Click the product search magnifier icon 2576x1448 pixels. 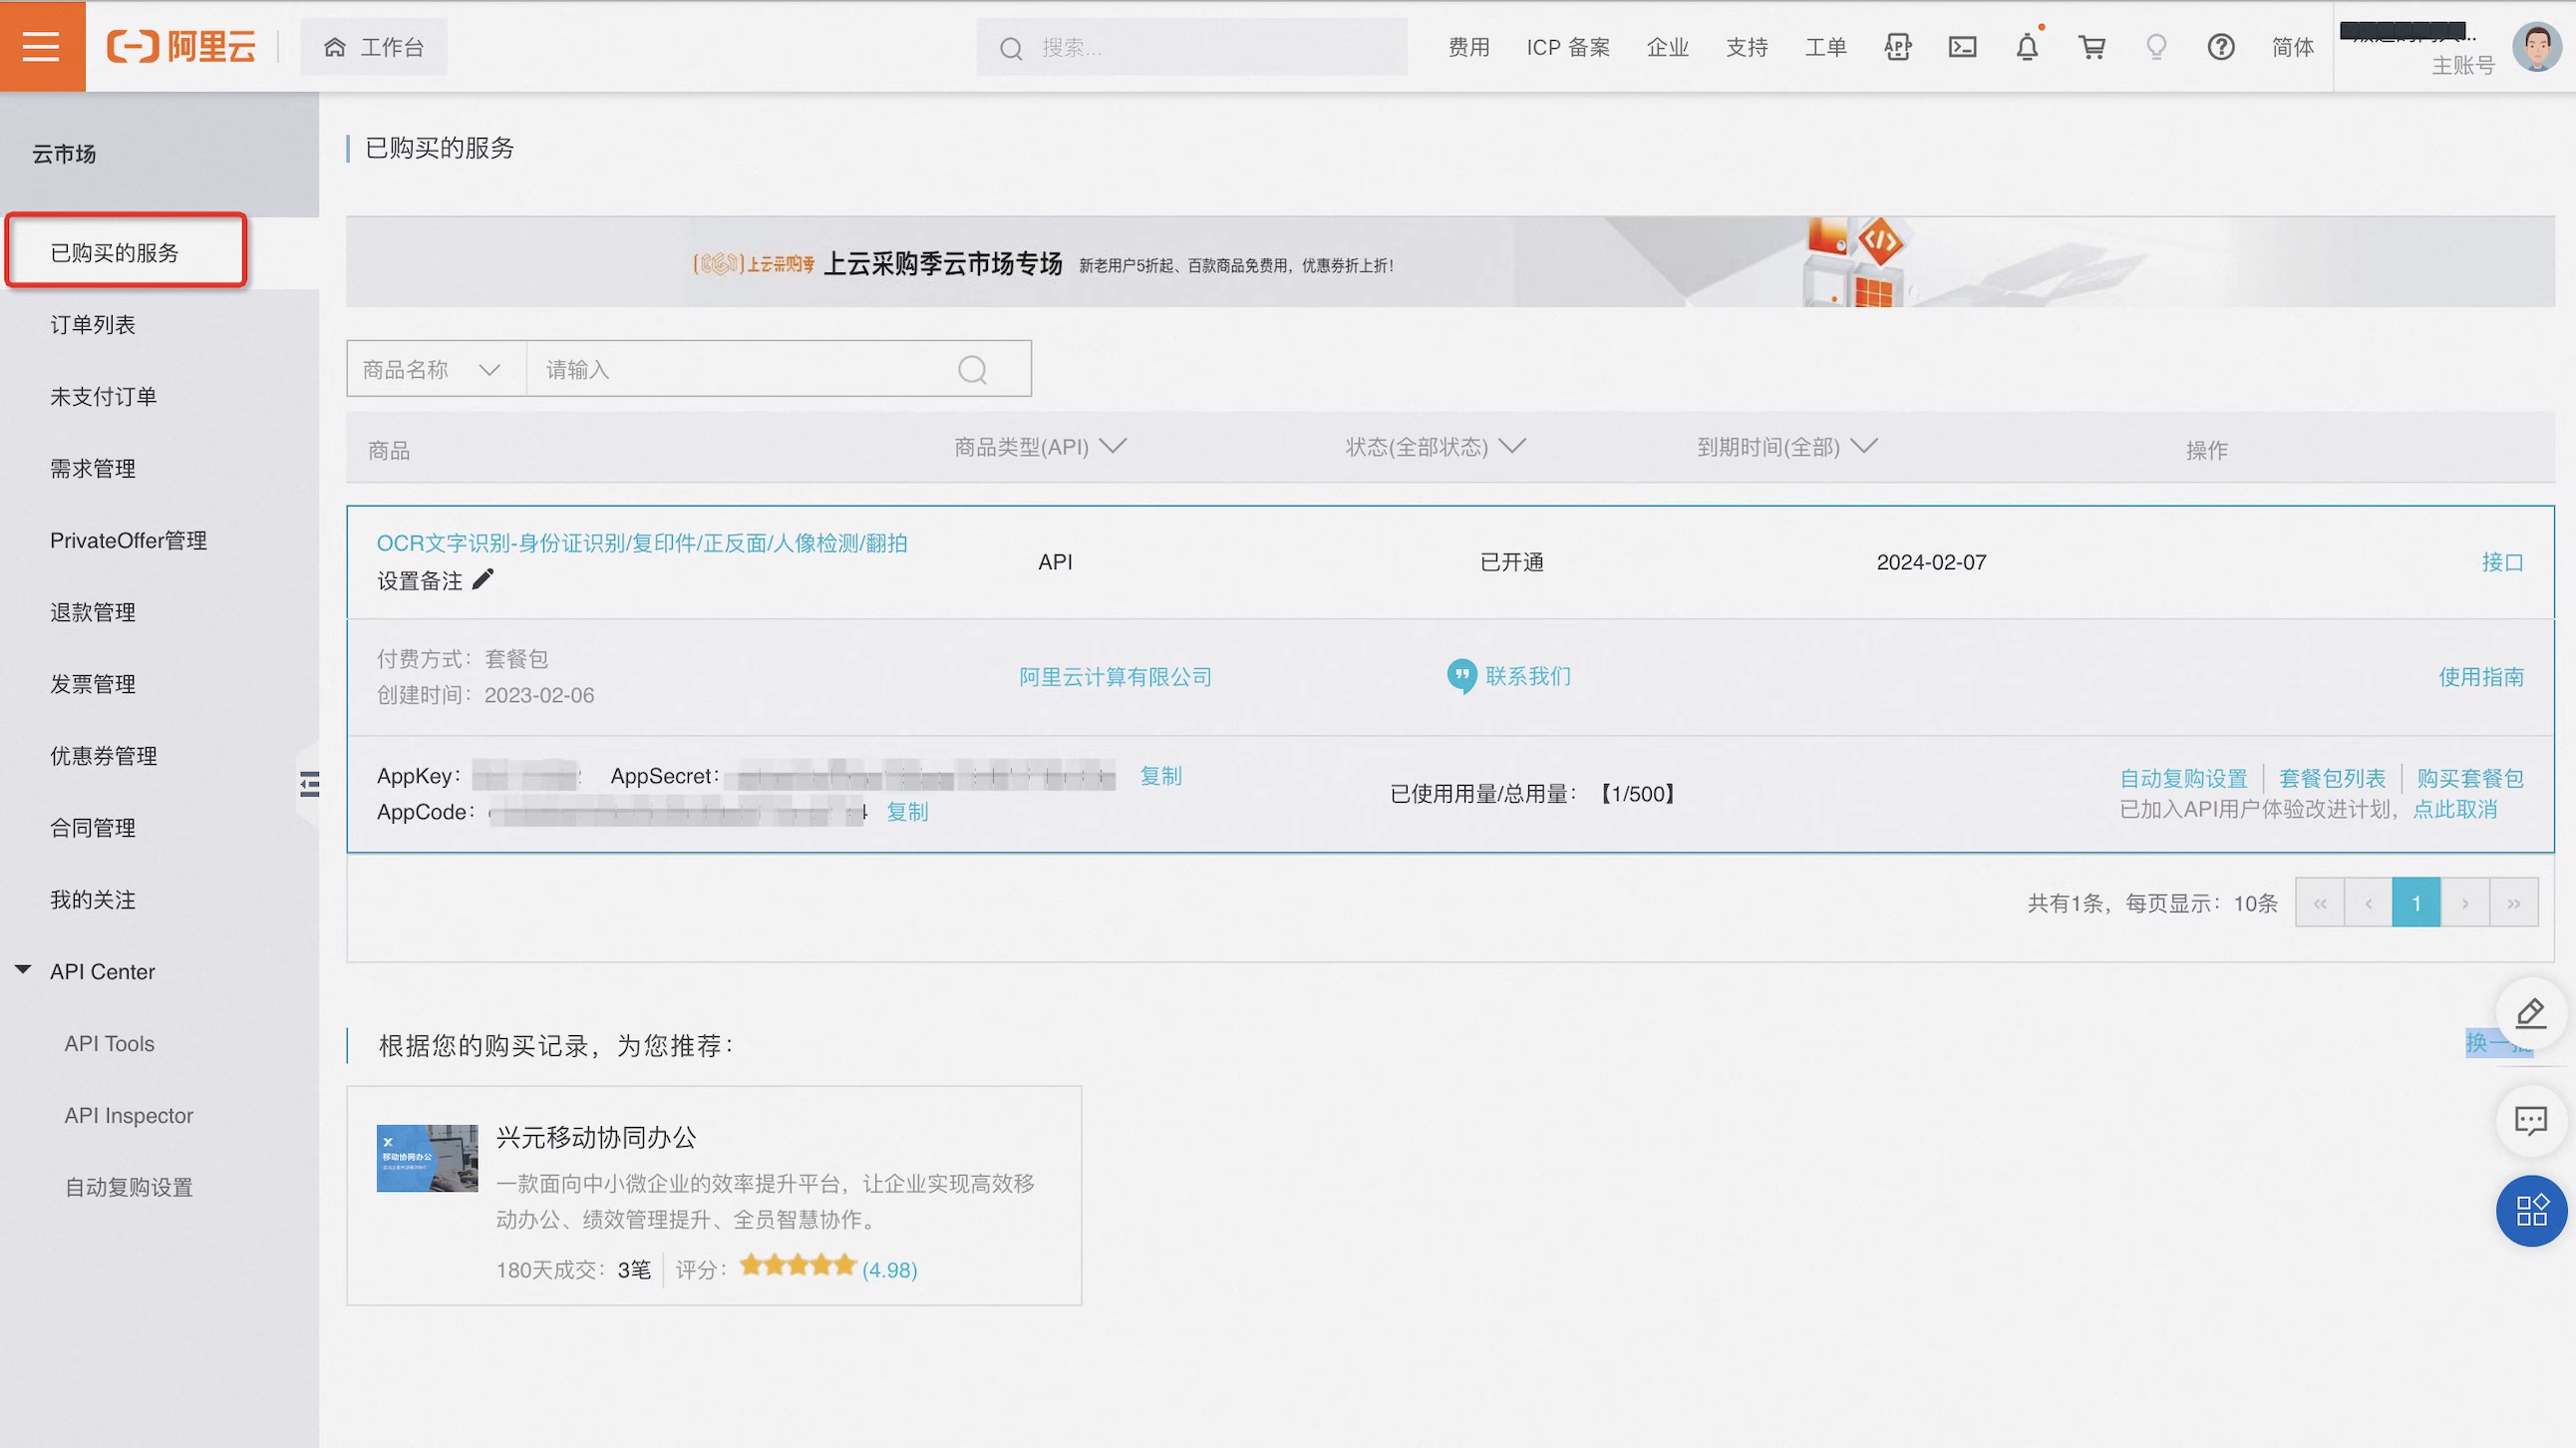(972, 370)
